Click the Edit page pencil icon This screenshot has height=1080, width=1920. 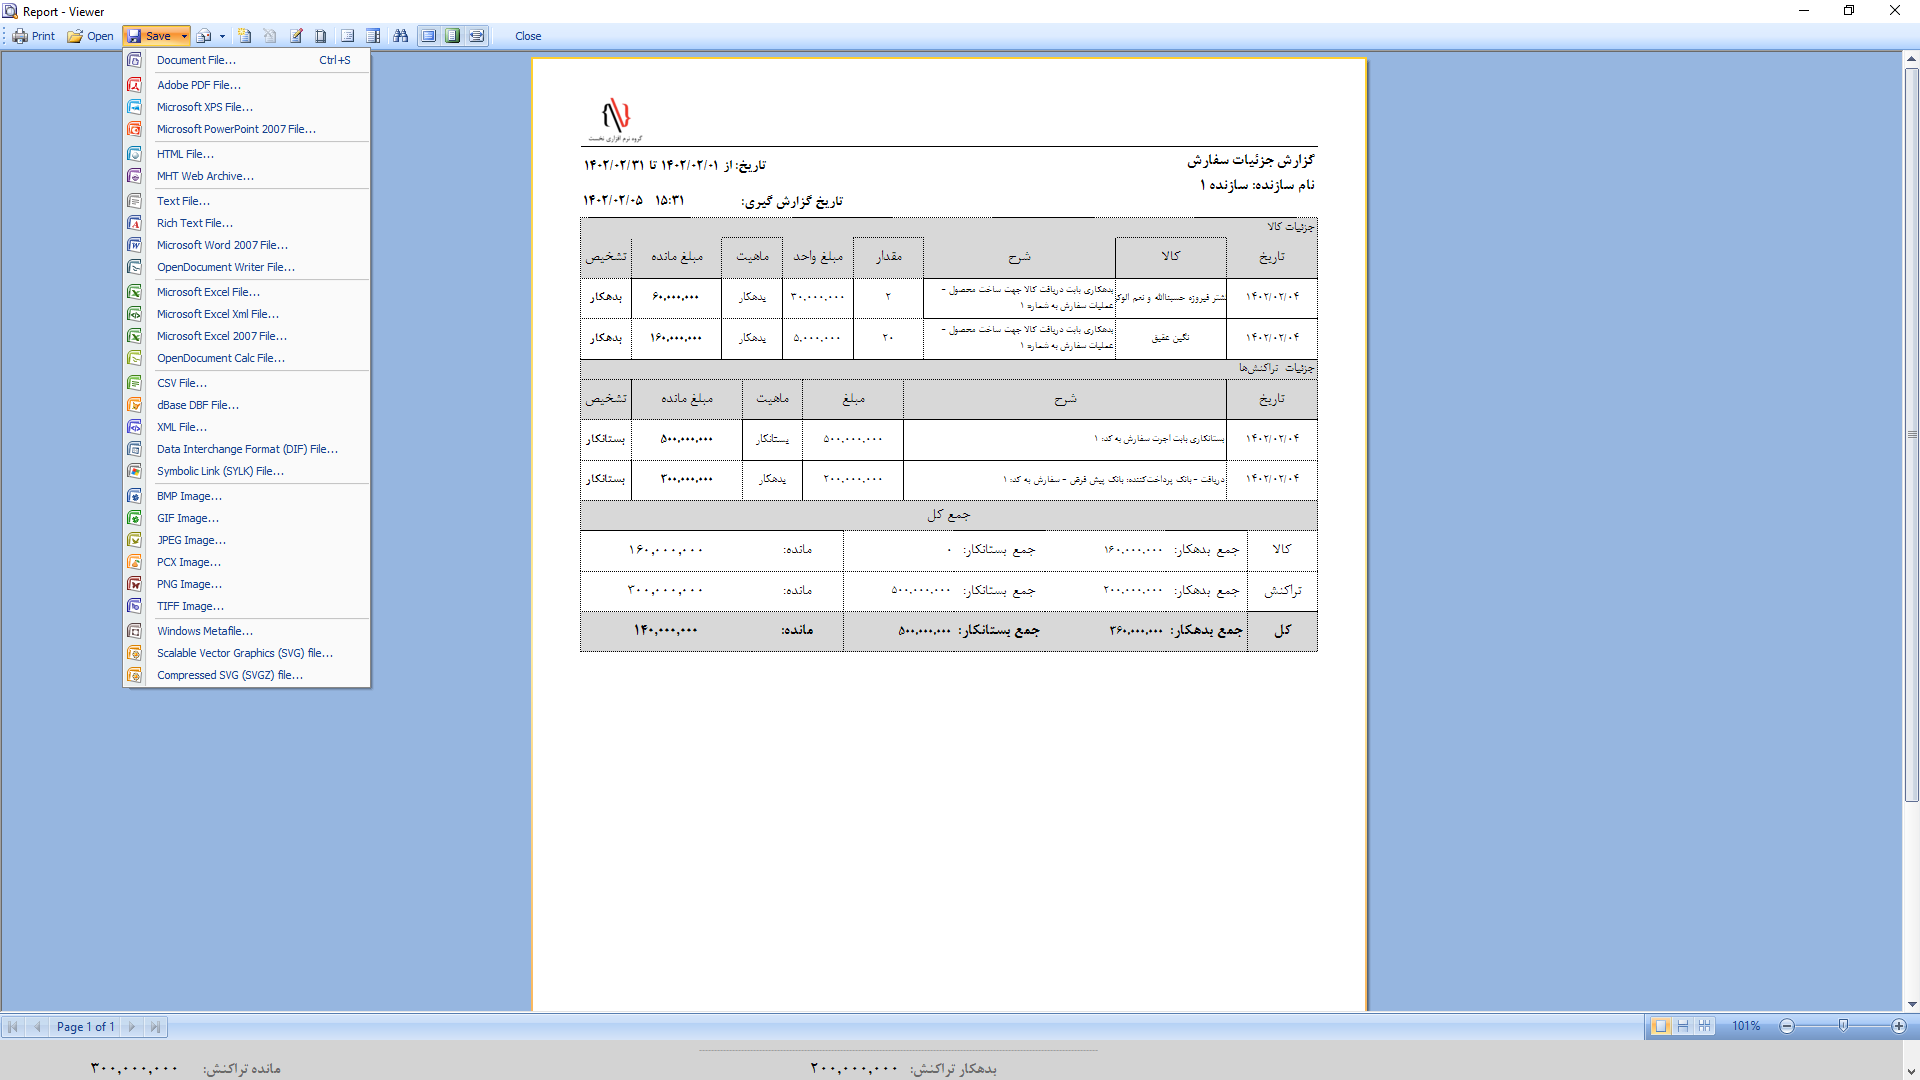296,36
